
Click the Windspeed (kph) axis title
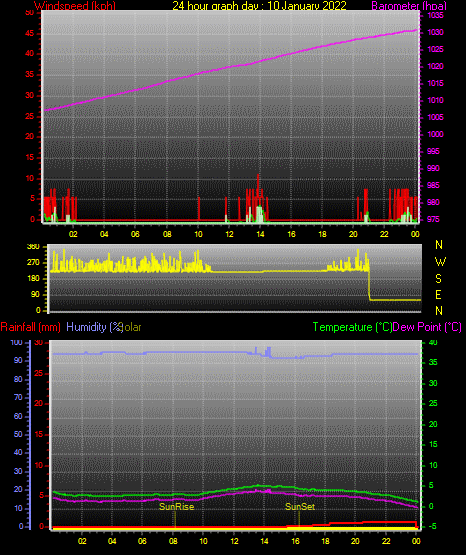point(75,6)
